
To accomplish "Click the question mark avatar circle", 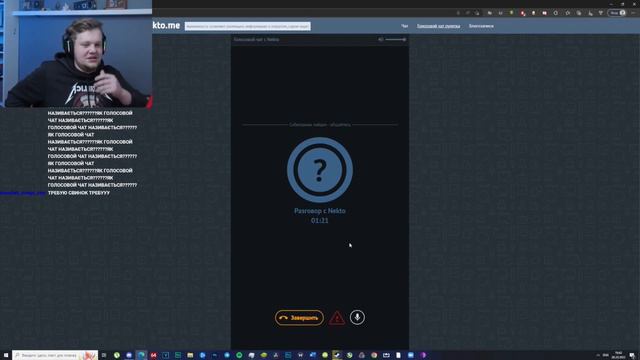I will tap(320, 170).
